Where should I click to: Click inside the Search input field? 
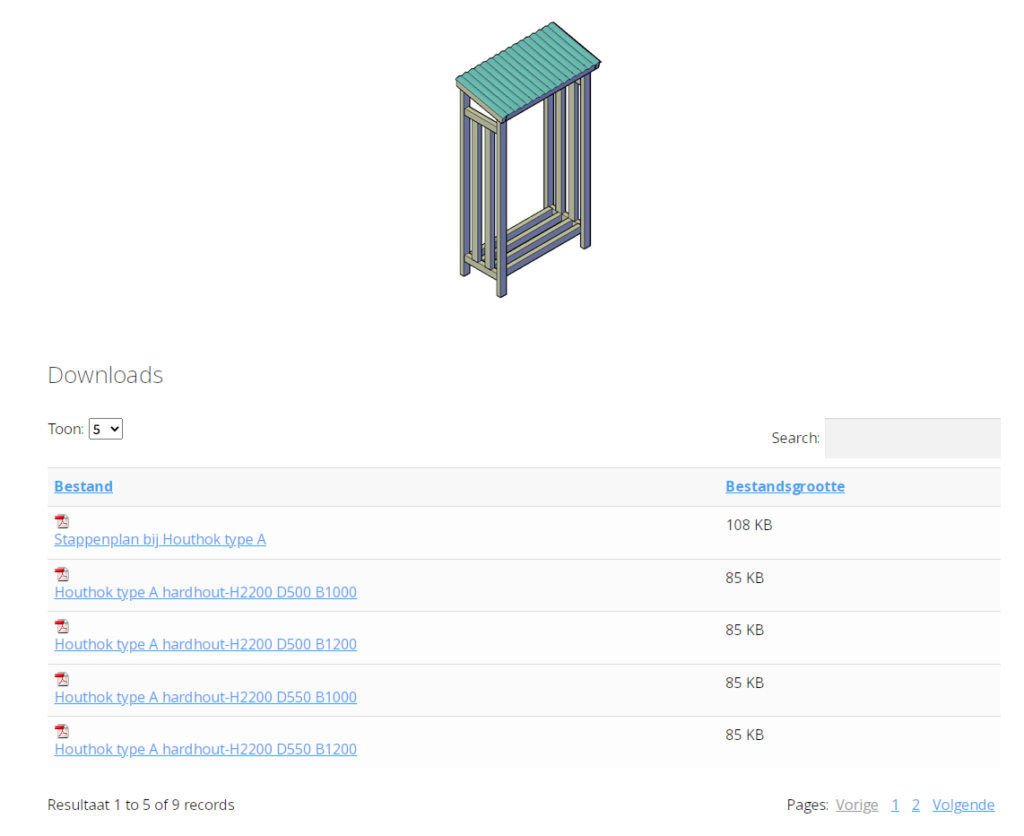[911, 437]
